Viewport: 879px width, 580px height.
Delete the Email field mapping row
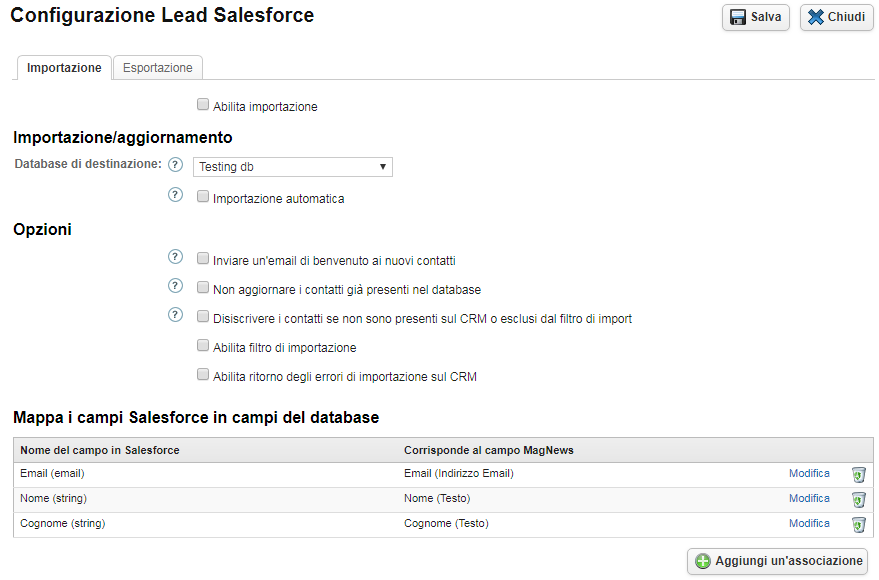[x=858, y=475]
